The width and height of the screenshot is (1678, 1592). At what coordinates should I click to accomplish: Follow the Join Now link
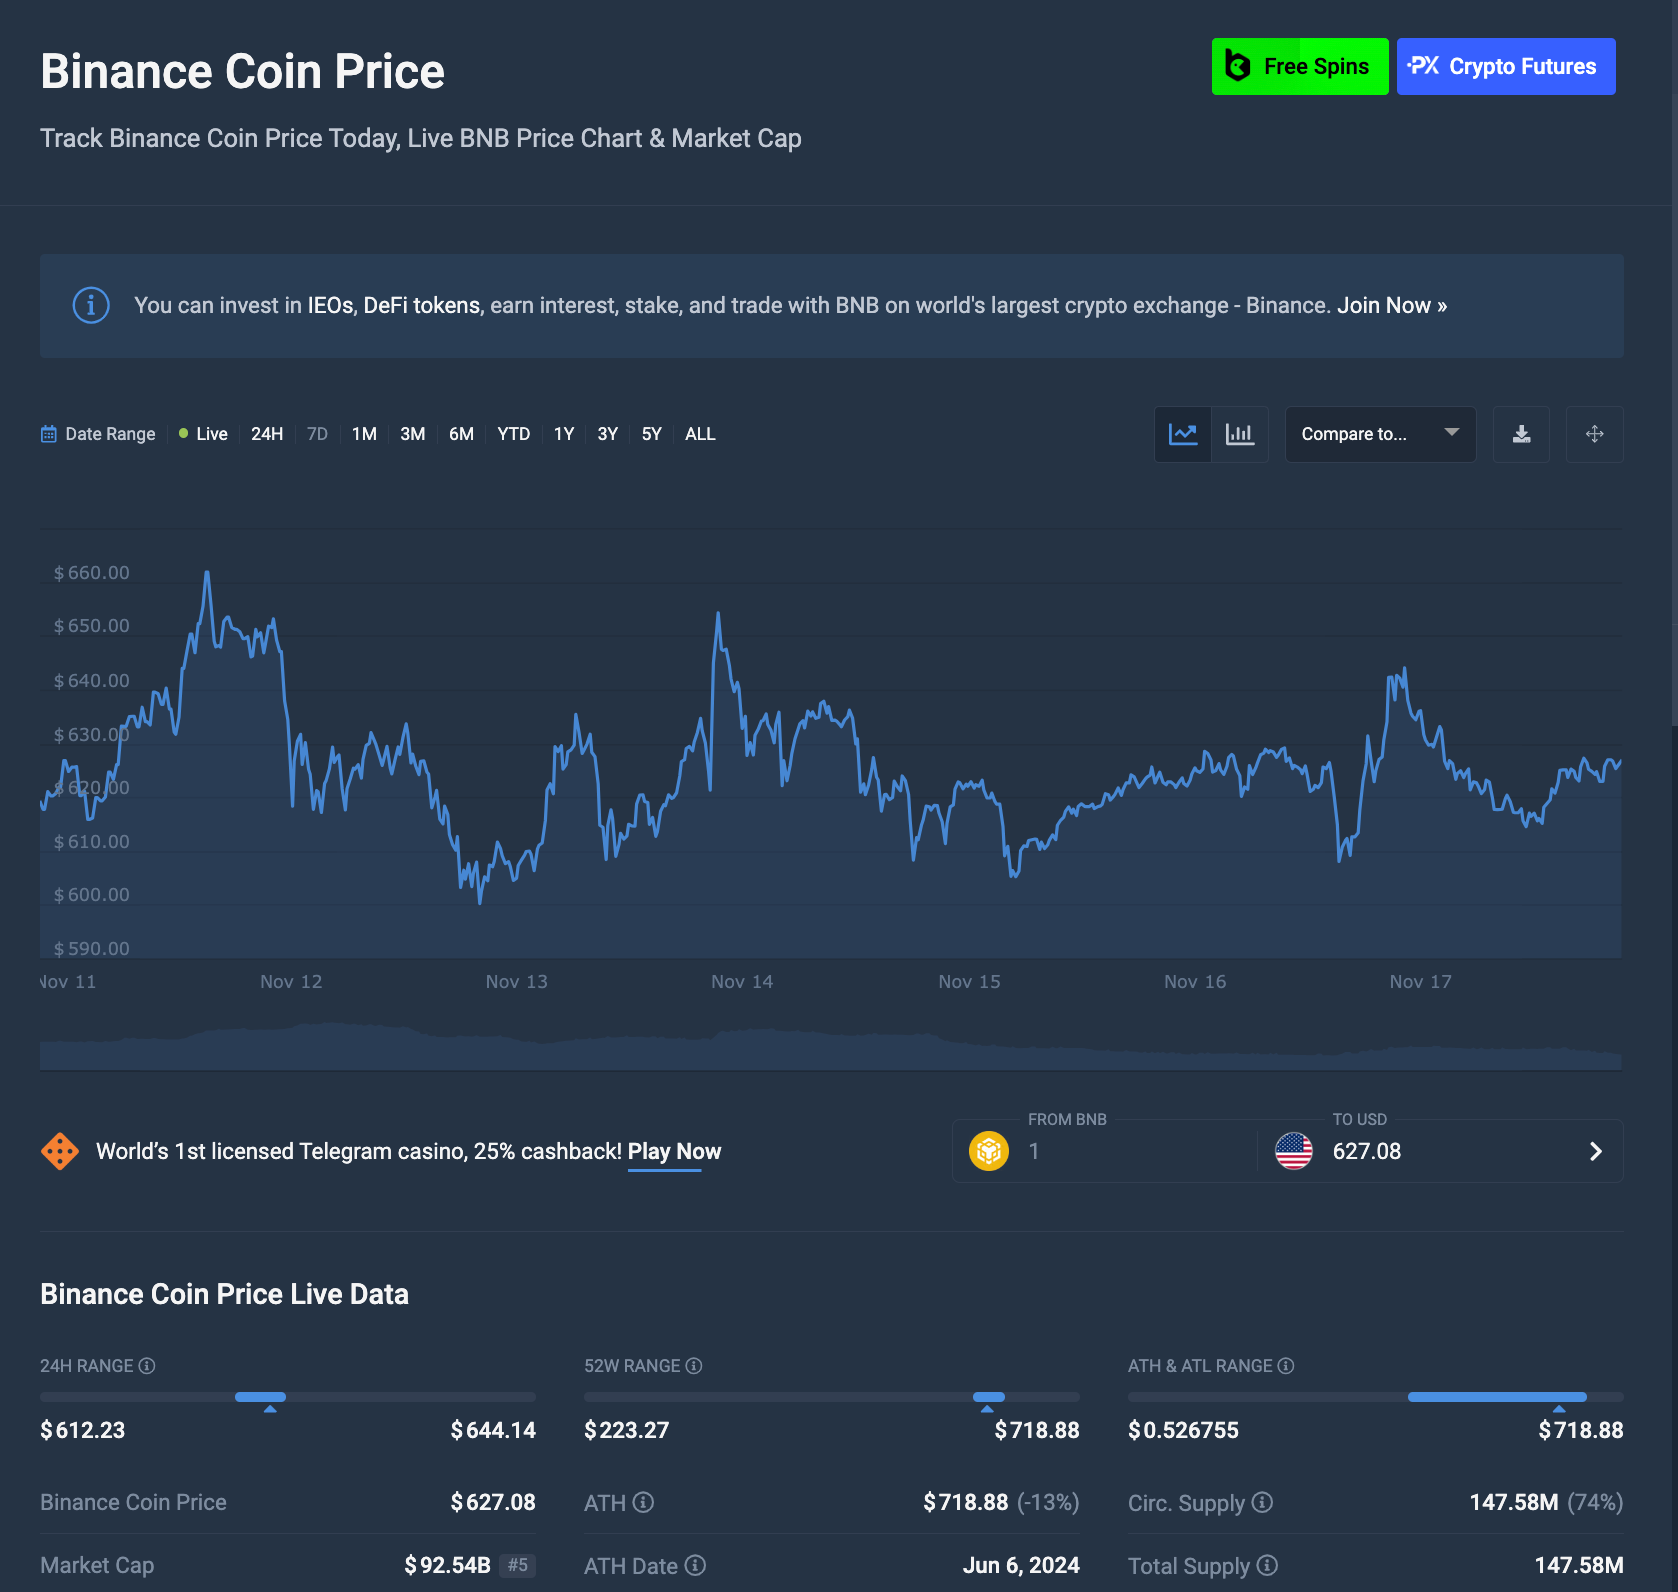[1392, 305]
